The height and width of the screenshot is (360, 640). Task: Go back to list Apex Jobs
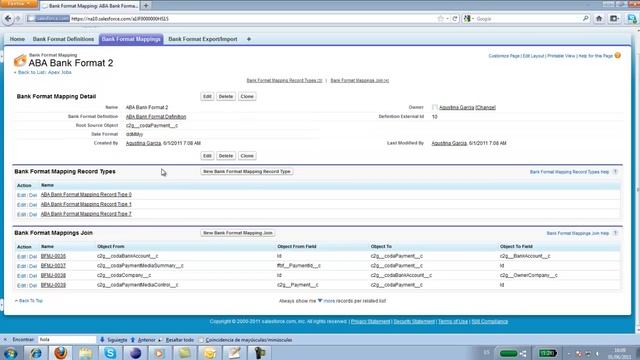coord(44,72)
